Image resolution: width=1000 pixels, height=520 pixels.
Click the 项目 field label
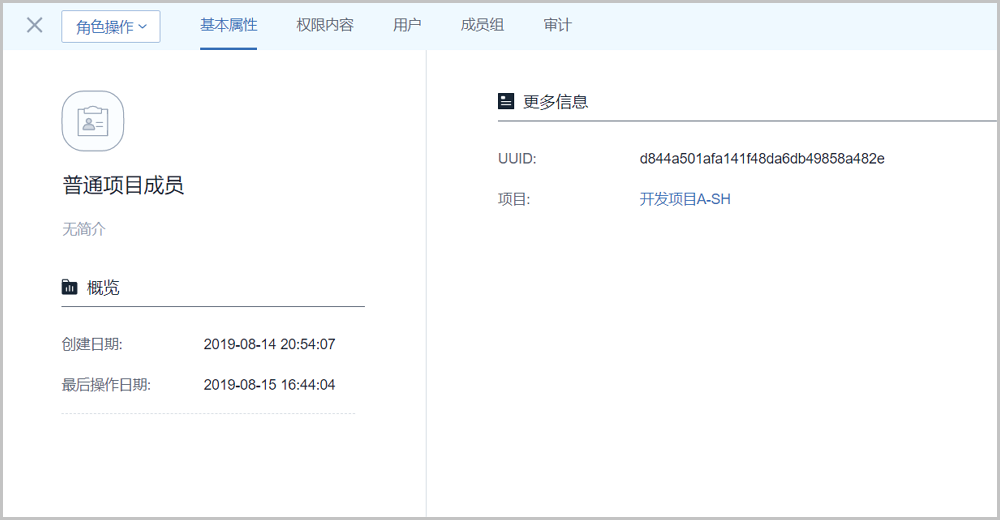tap(513, 199)
